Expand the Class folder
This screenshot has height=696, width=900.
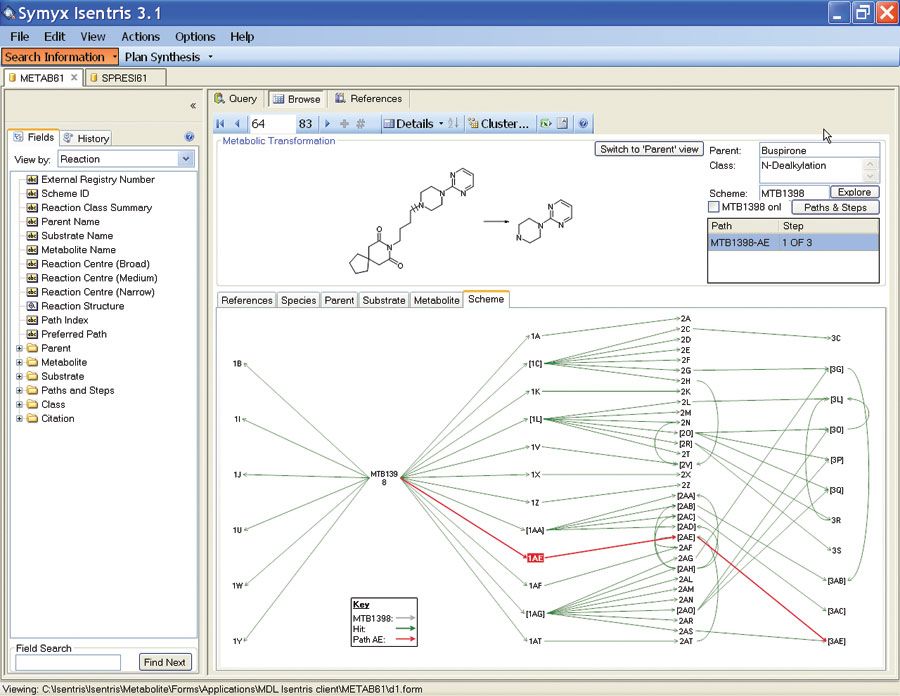[20, 405]
